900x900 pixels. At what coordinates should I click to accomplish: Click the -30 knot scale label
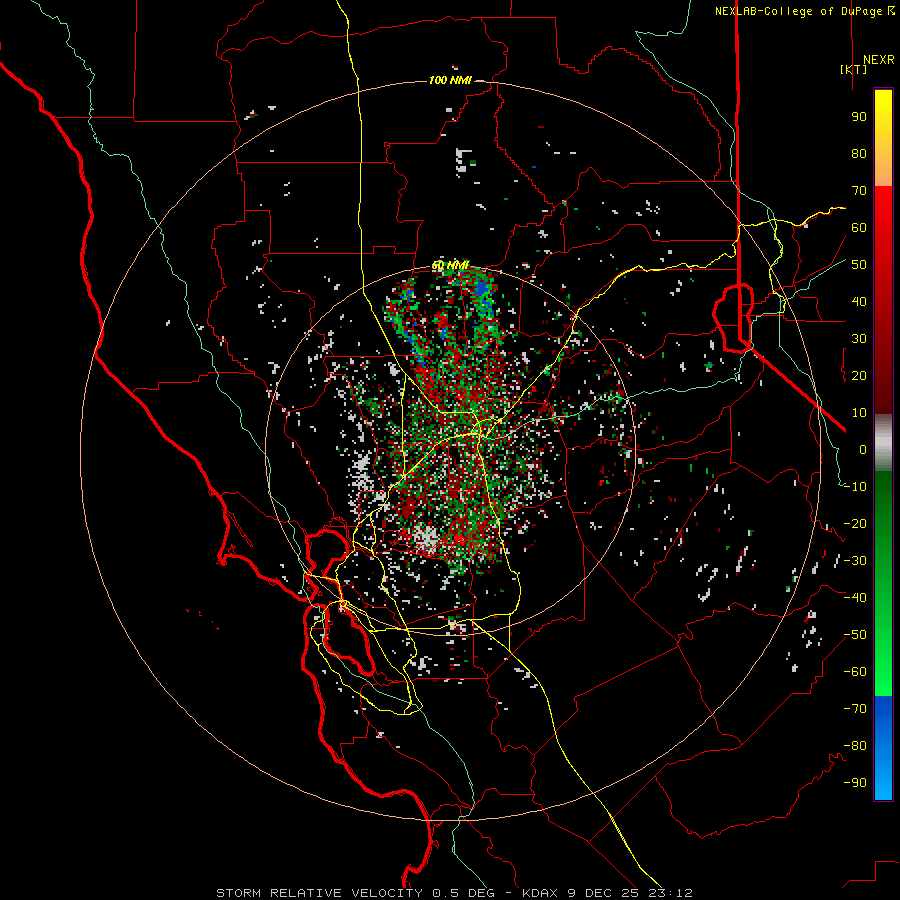855,561
